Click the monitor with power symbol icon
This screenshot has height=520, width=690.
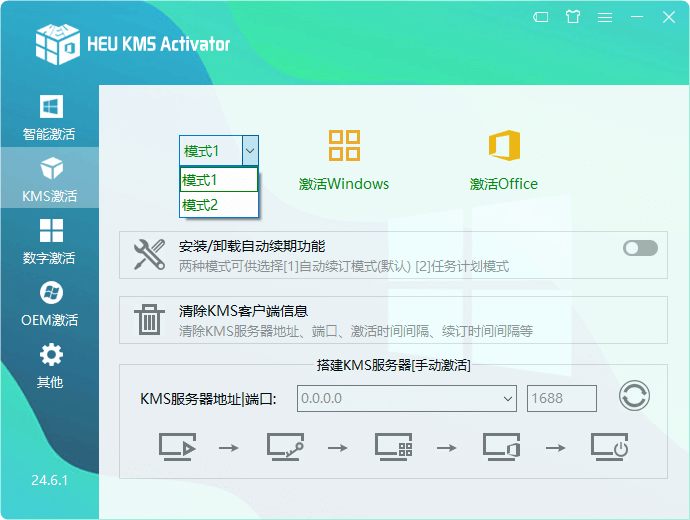point(610,447)
